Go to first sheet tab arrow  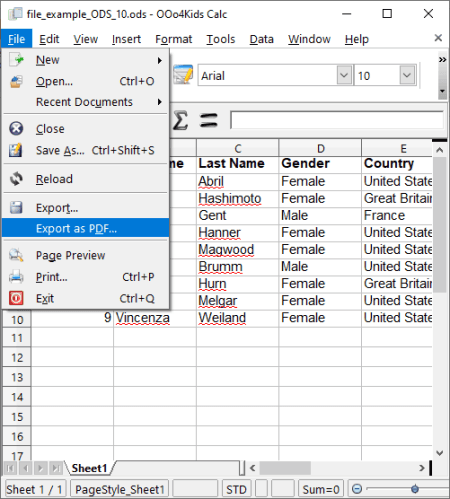(x=10, y=468)
